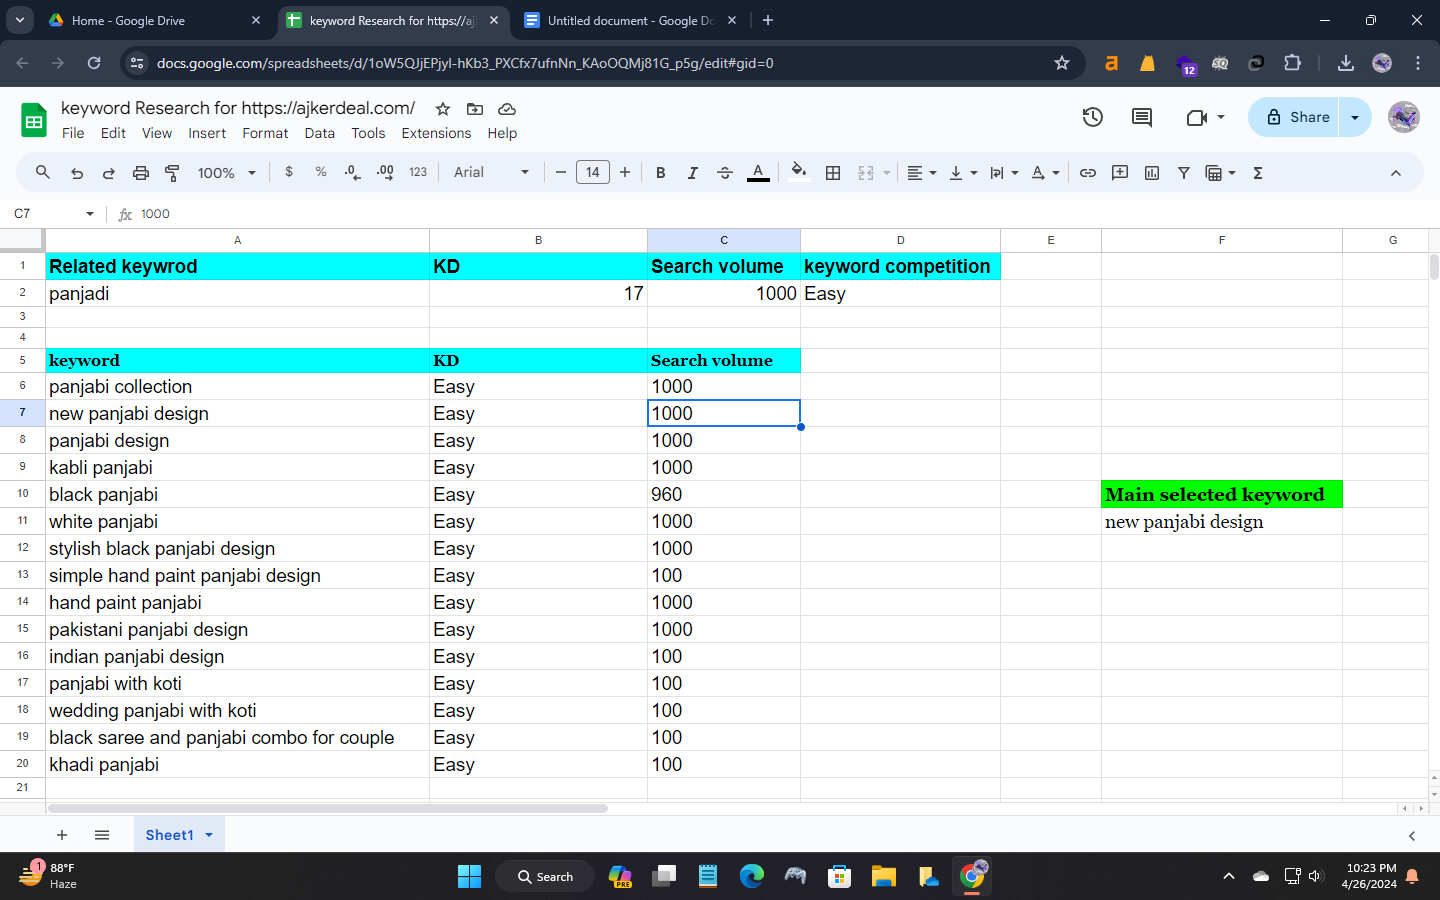Click the Insert link icon
This screenshot has height=900, width=1440.
[1088, 173]
